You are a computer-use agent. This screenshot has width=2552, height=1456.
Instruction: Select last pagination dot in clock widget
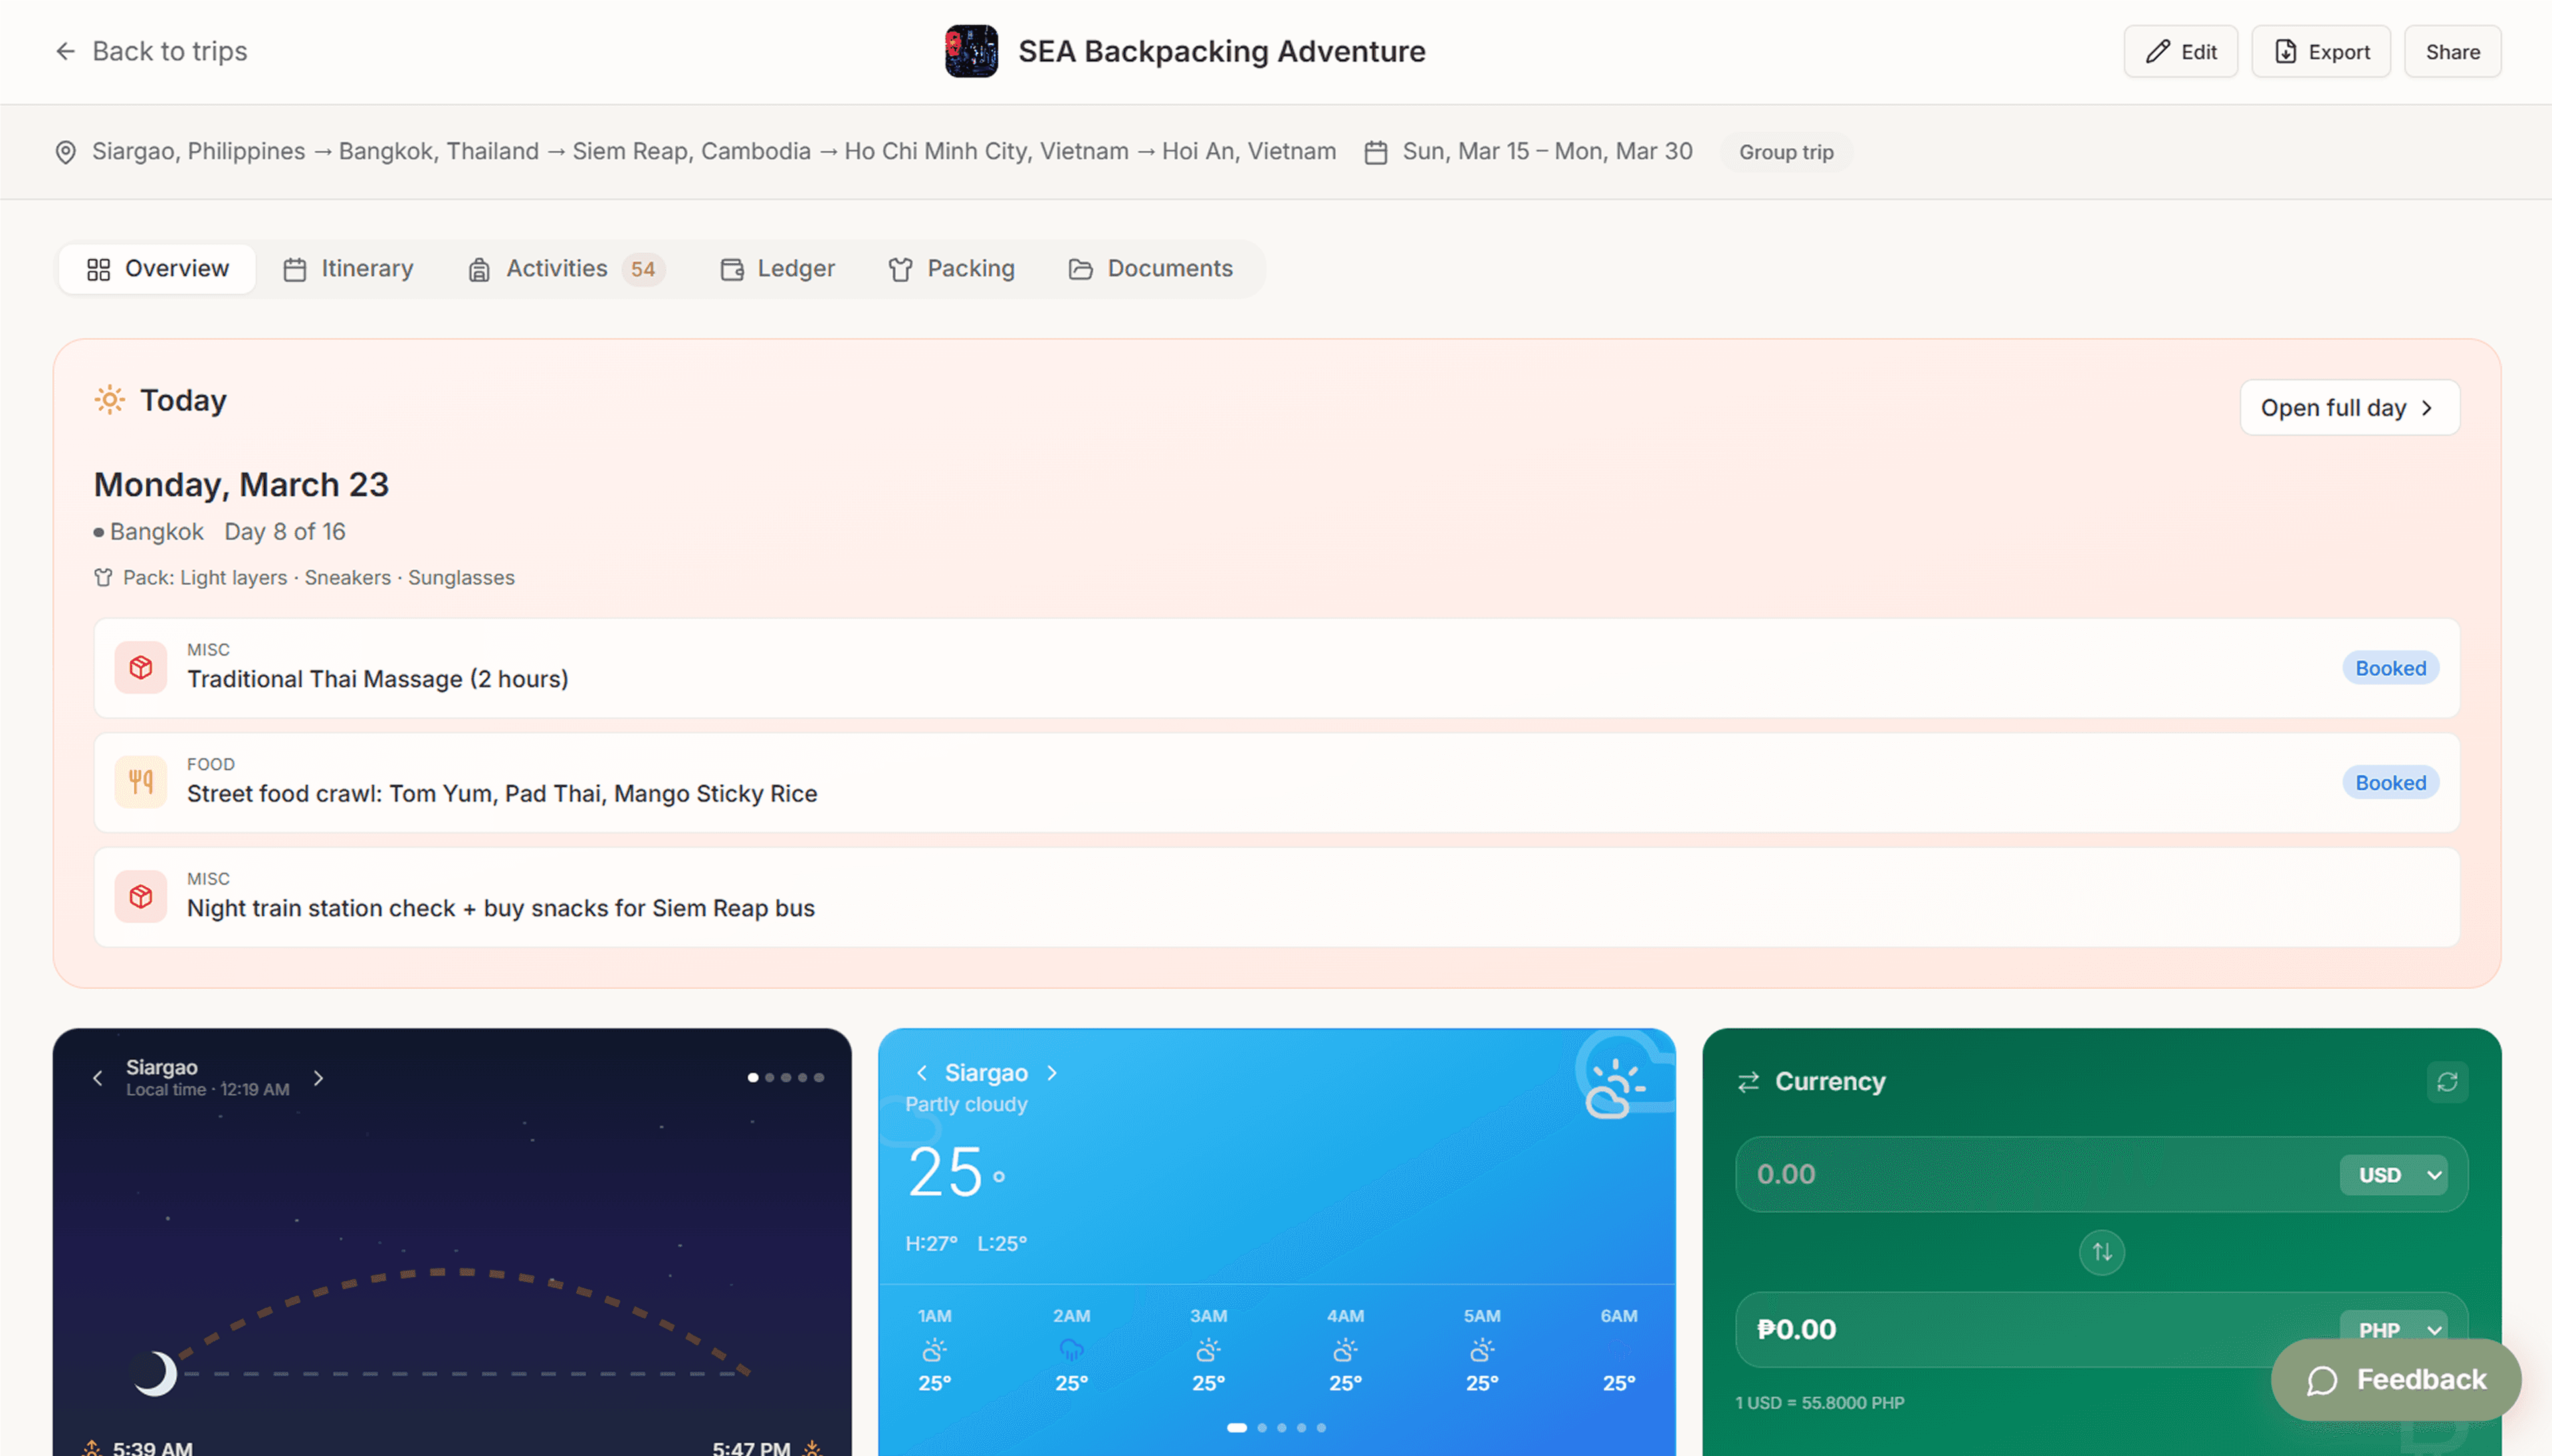[819, 1078]
